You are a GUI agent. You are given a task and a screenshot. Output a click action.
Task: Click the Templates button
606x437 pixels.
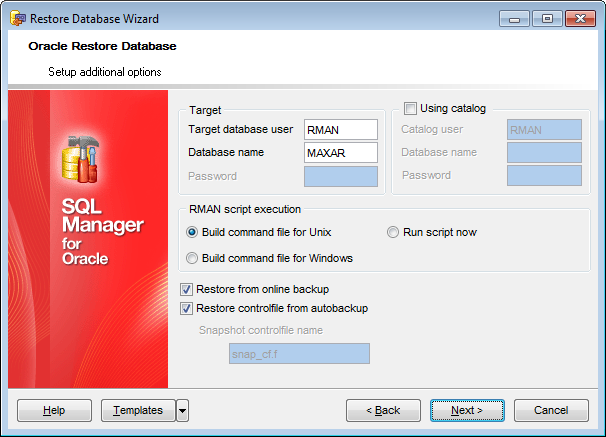click(x=138, y=410)
